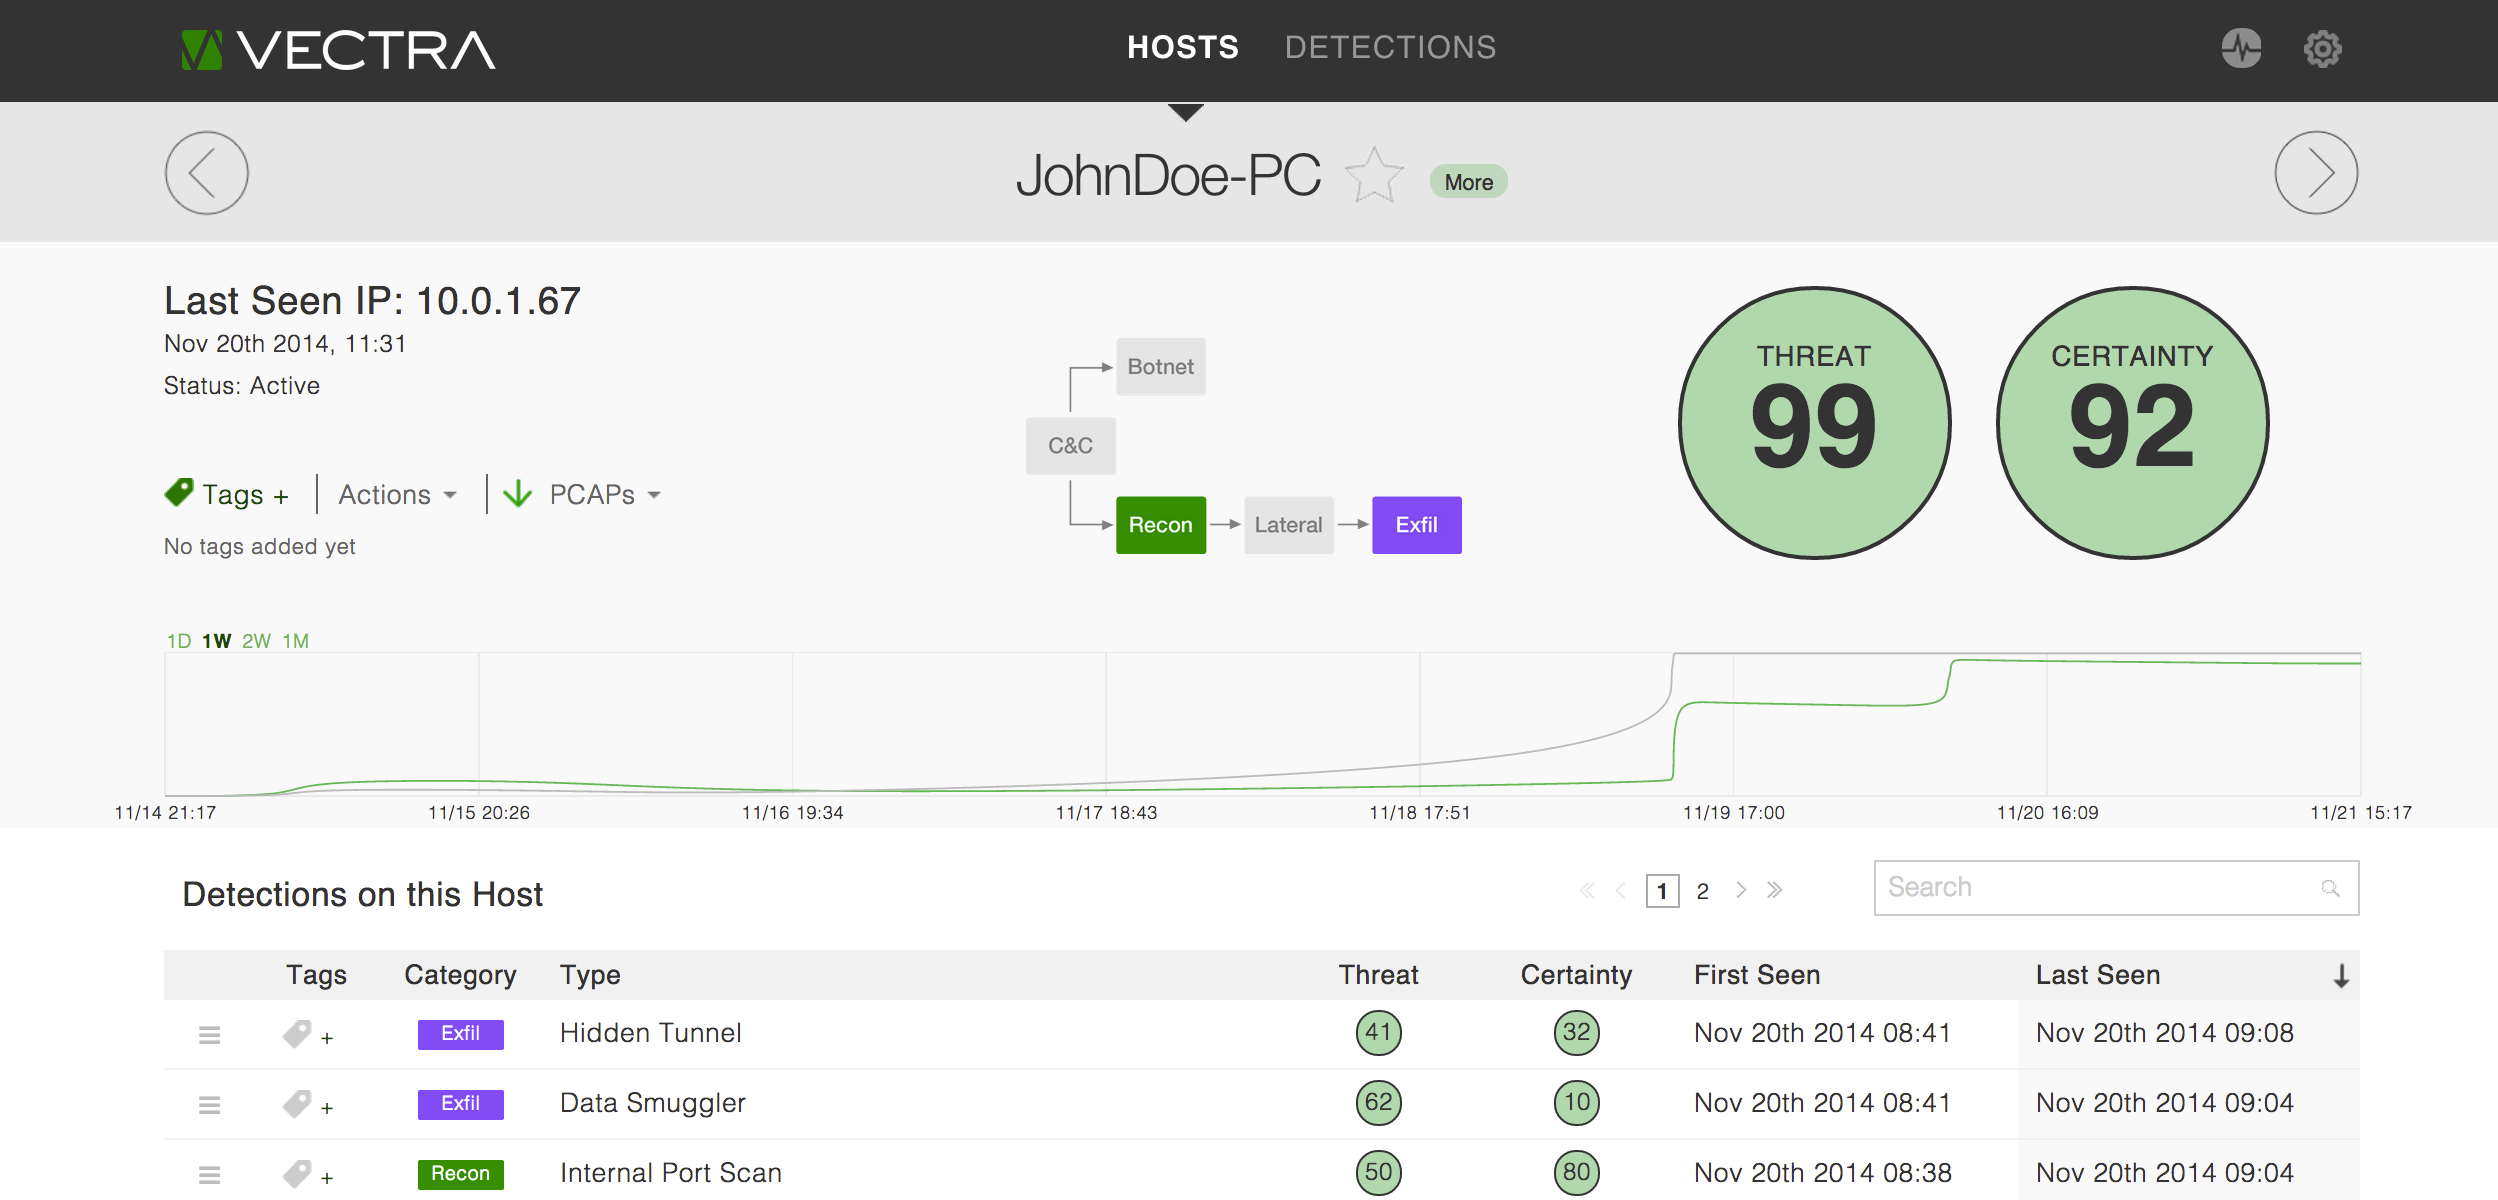
Task: Select the 1W time range
Action: 217,641
